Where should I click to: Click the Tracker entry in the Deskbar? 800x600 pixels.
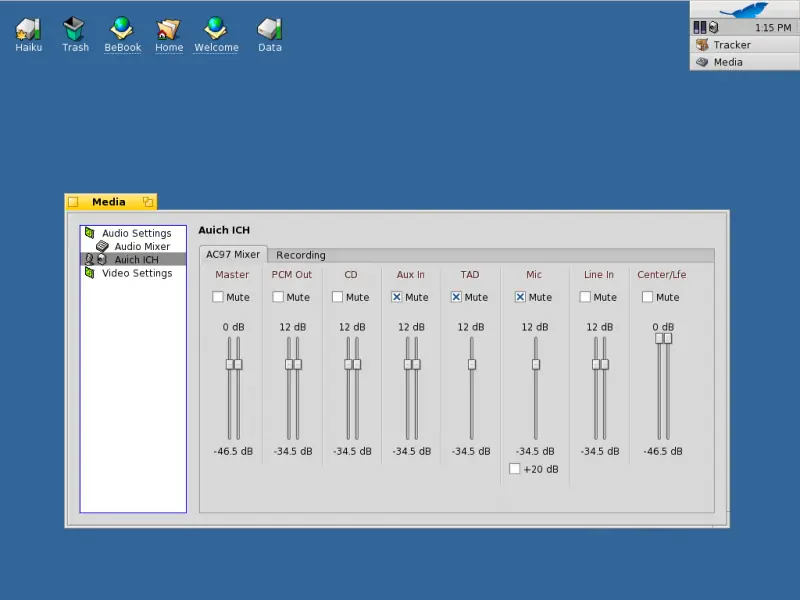pos(744,45)
